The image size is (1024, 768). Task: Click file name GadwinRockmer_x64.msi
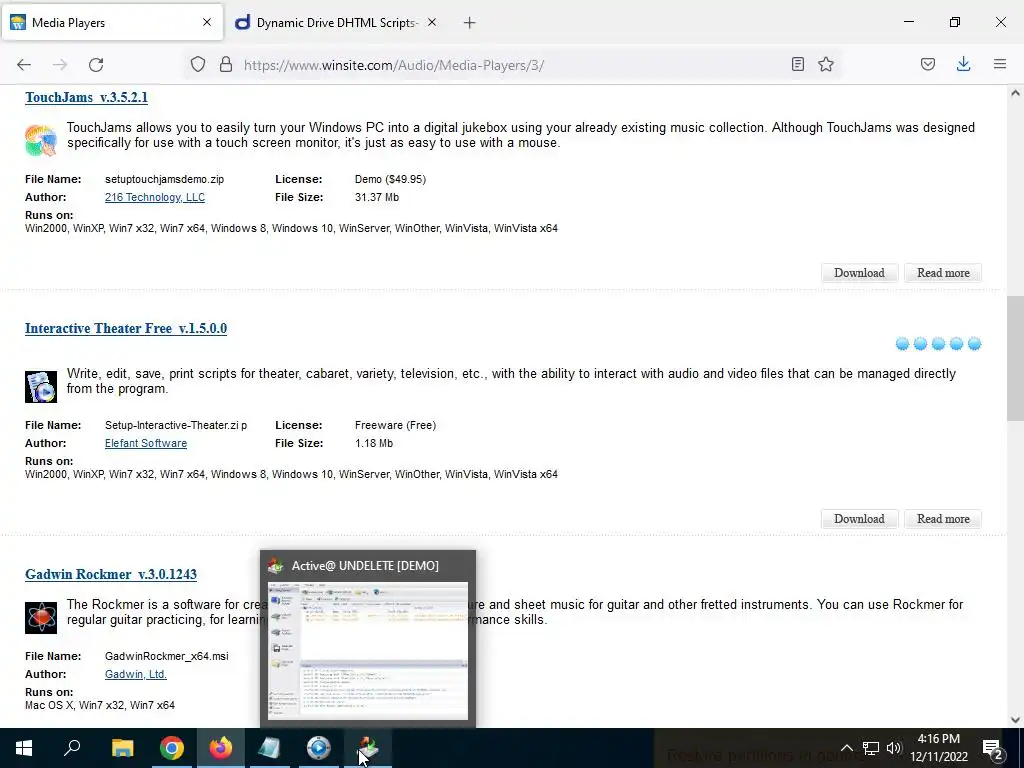[167, 657]
